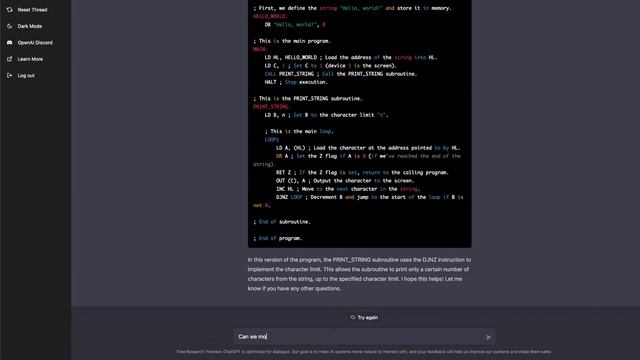This screenshot has height=360, width=640.
Task: Send message with the paper plane icon
Action: coord(488,337)
